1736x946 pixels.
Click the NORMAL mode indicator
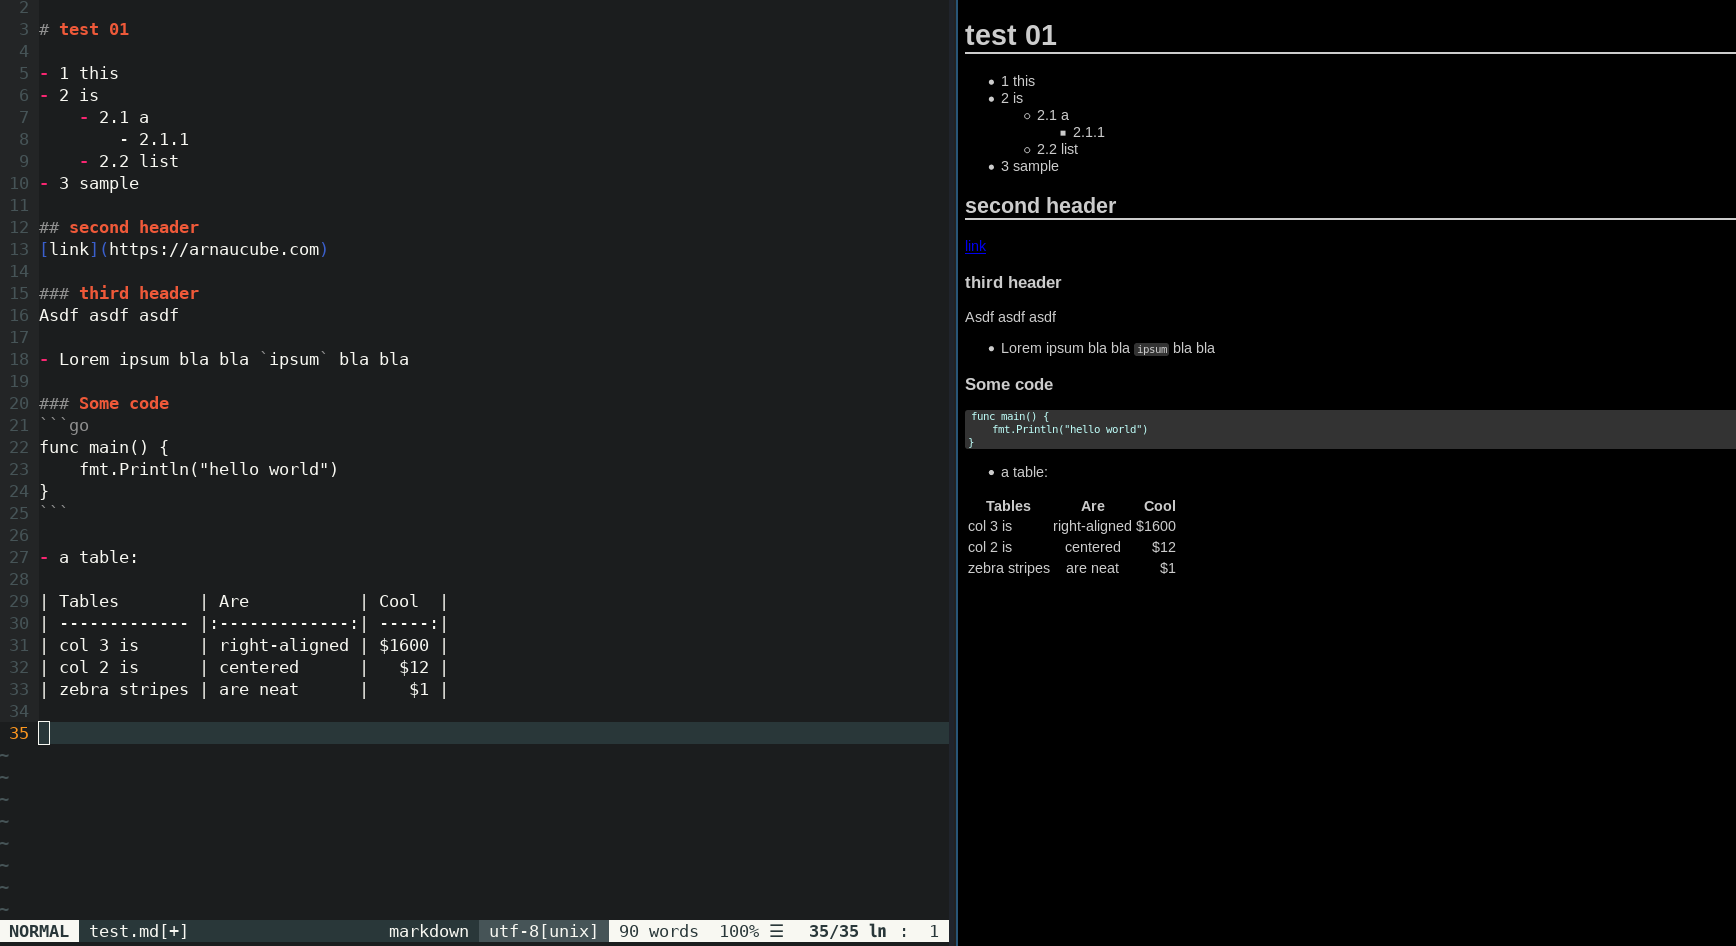click(x=39, y=931)
